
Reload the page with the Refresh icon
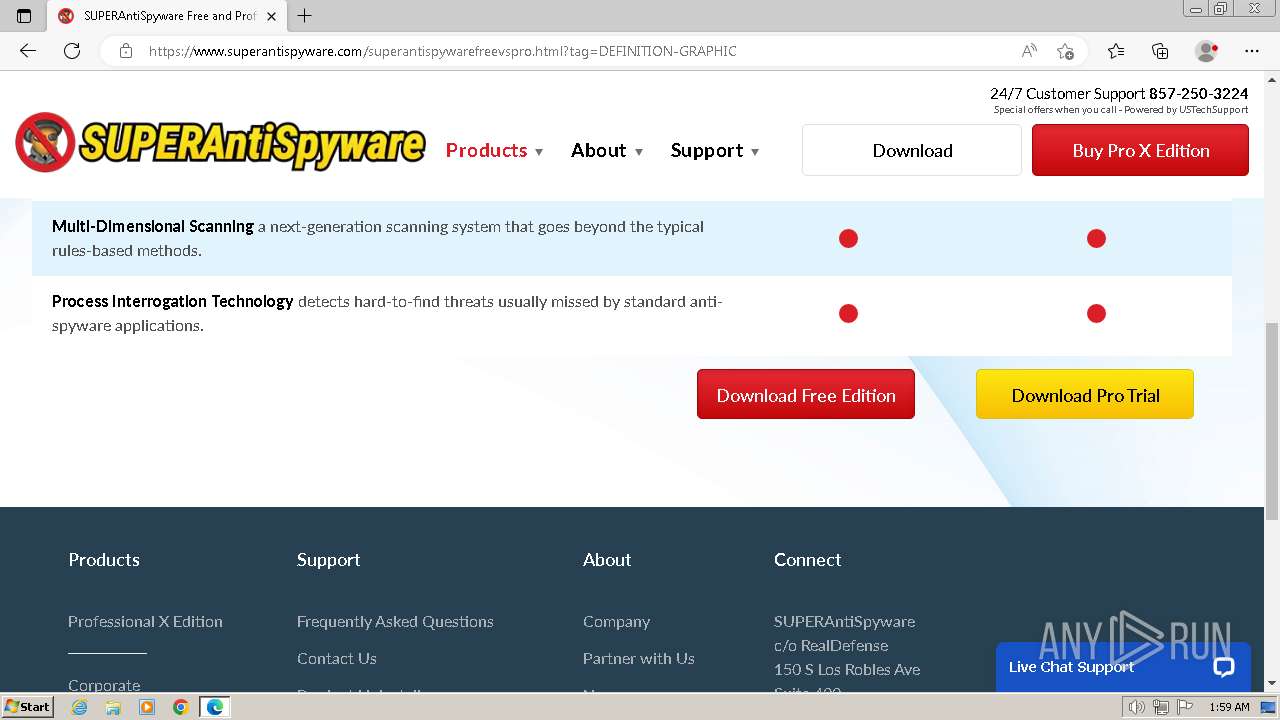coord(72,51)
